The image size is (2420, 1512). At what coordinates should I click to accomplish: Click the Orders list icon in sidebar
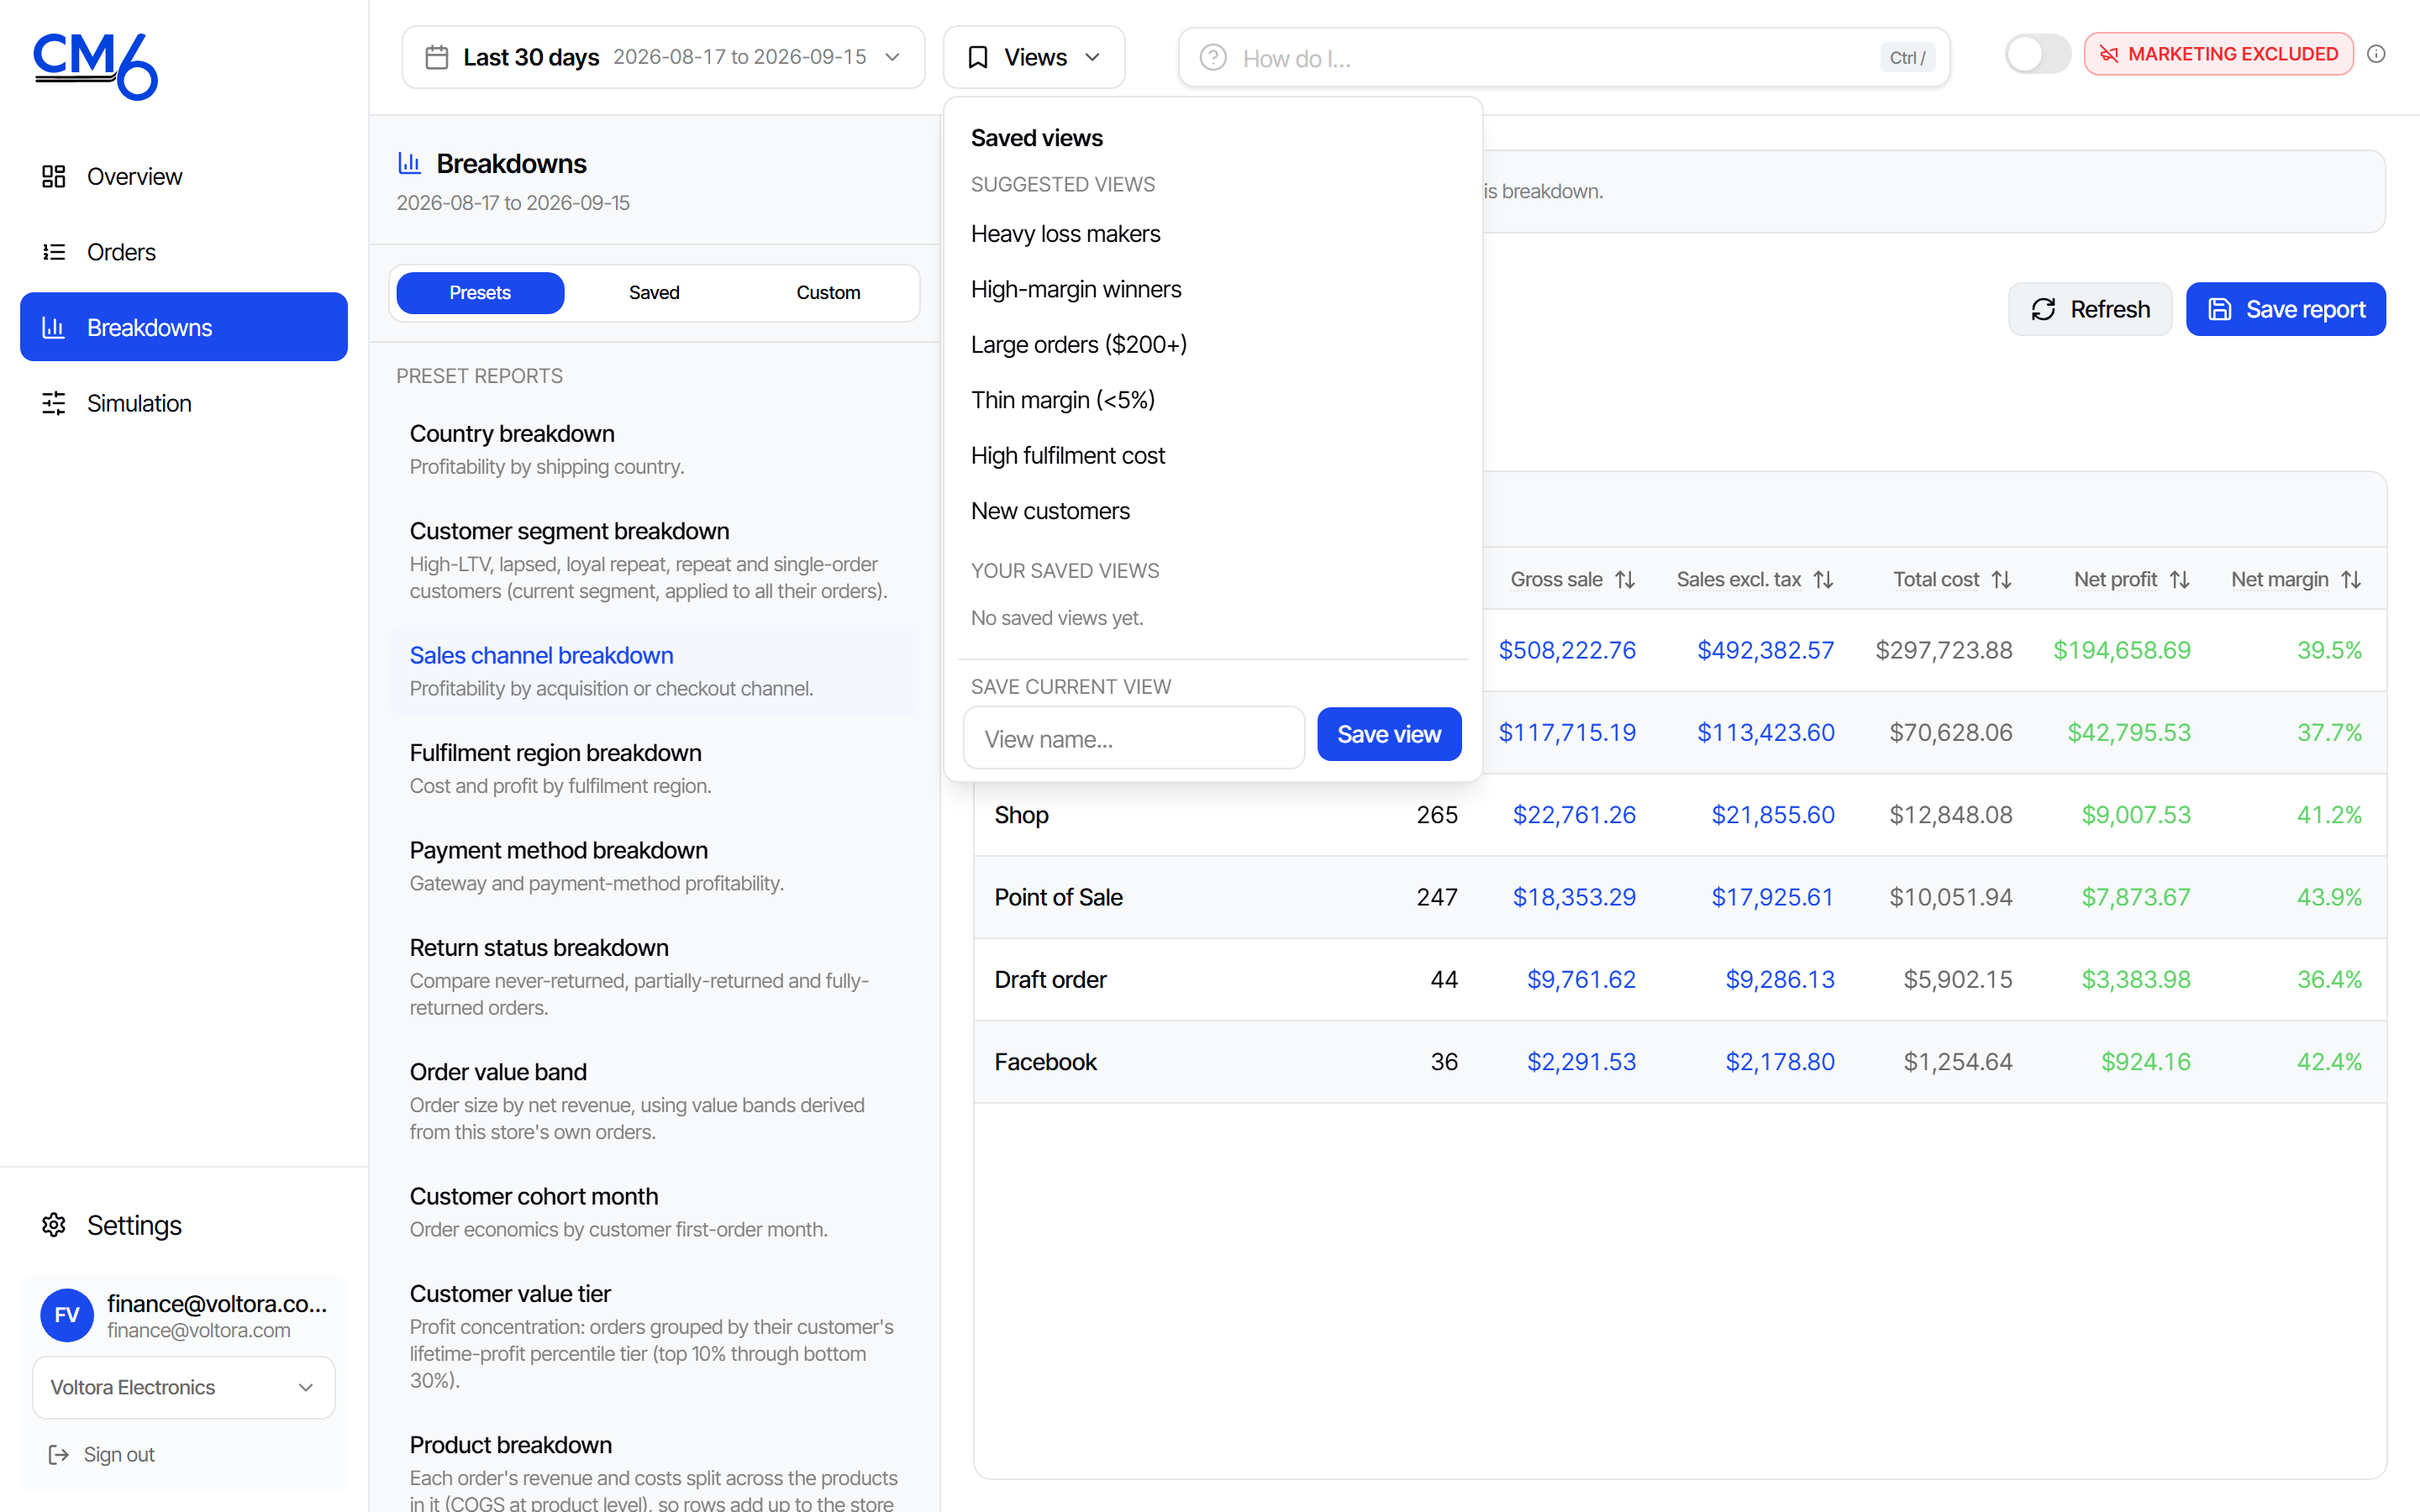point(54,252)
